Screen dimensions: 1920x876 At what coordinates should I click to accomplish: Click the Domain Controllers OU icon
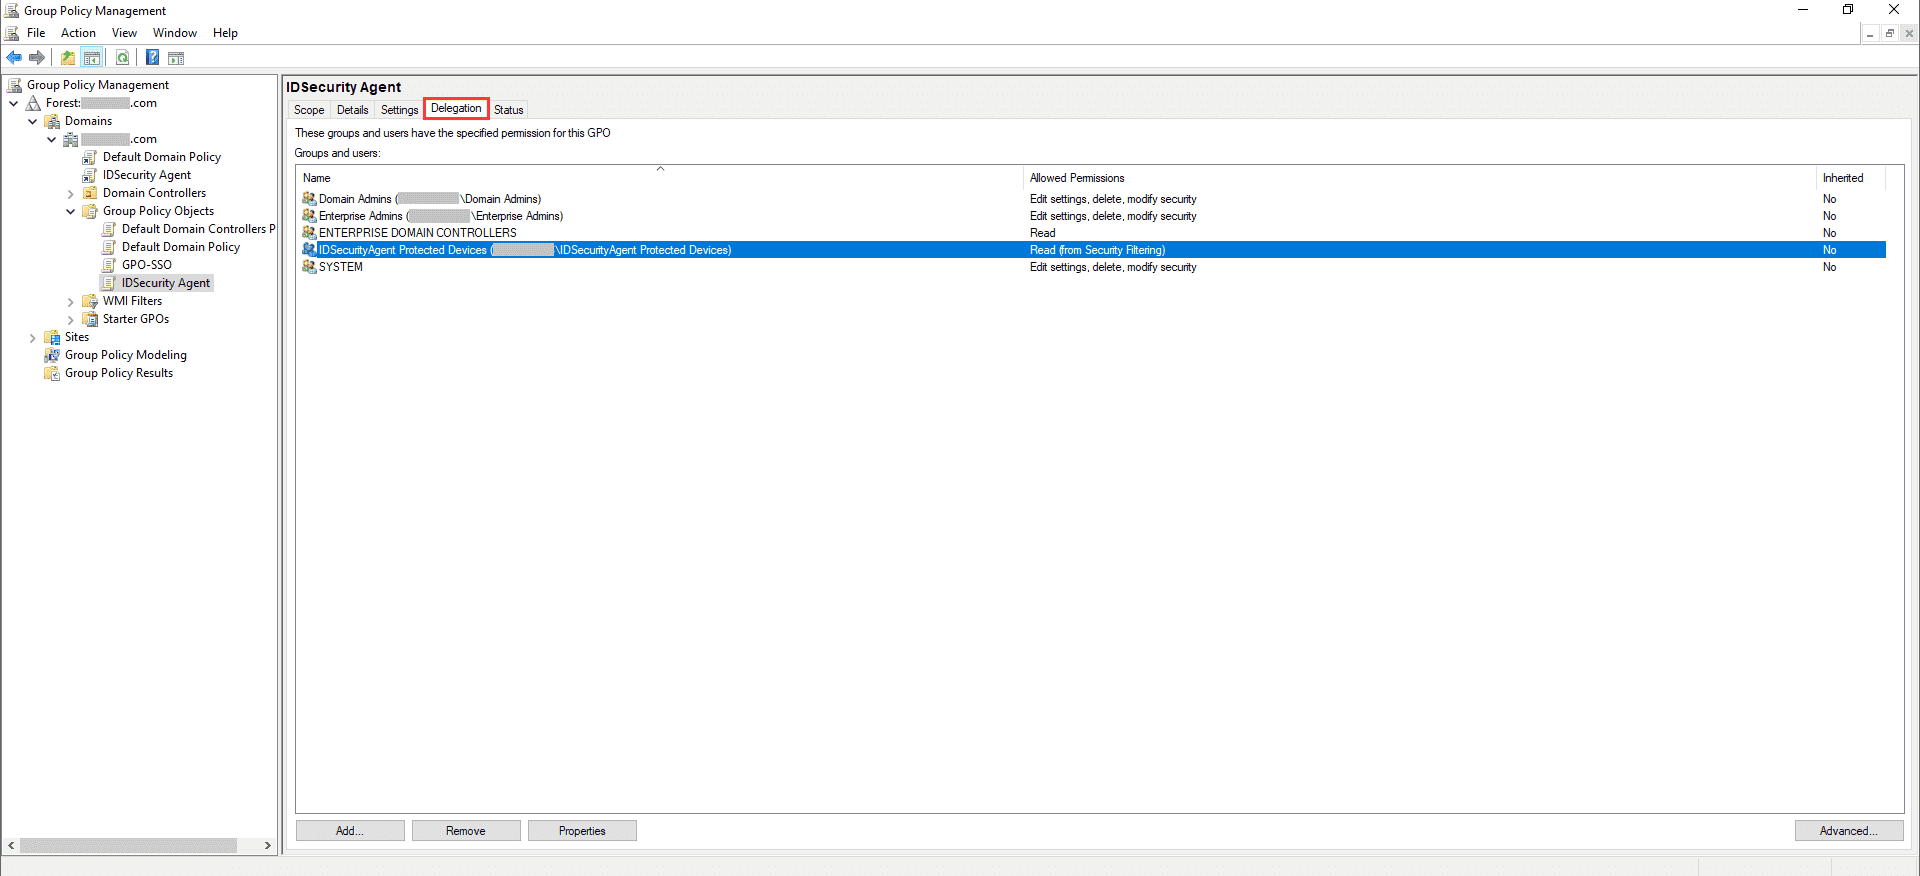point(90,193)
